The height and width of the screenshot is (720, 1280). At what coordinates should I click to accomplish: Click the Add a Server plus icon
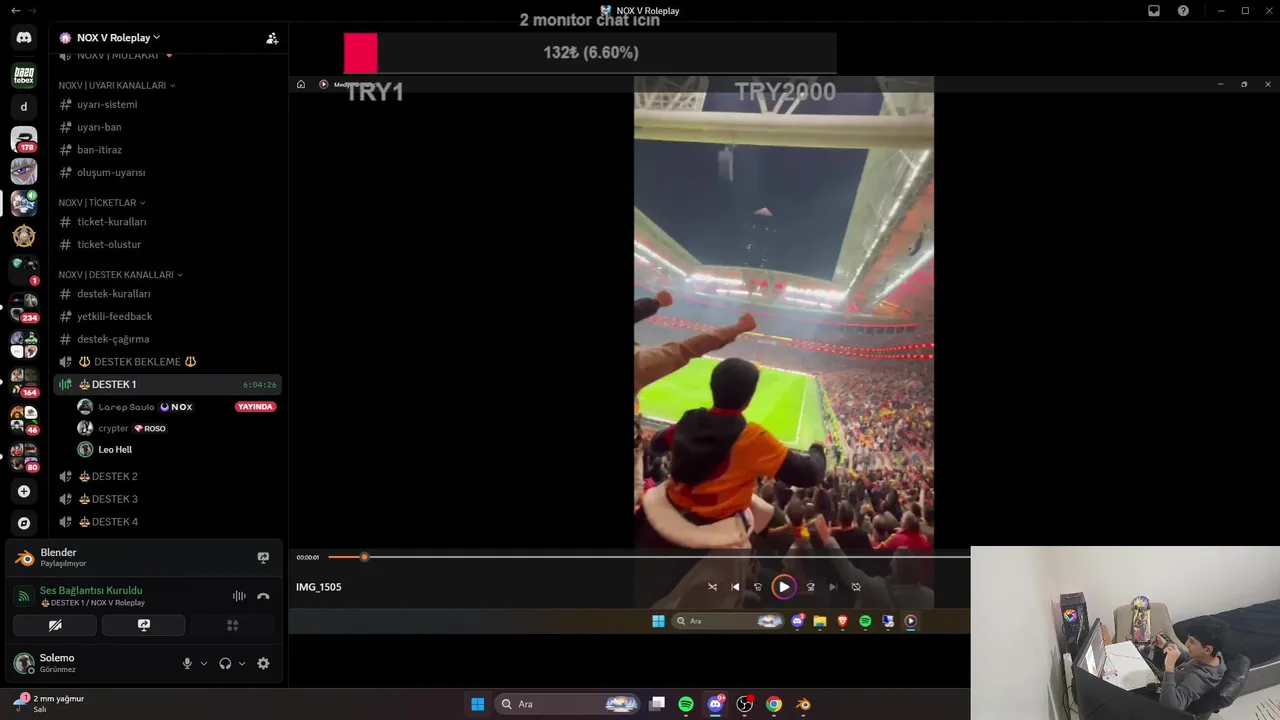tap(24, 491)
